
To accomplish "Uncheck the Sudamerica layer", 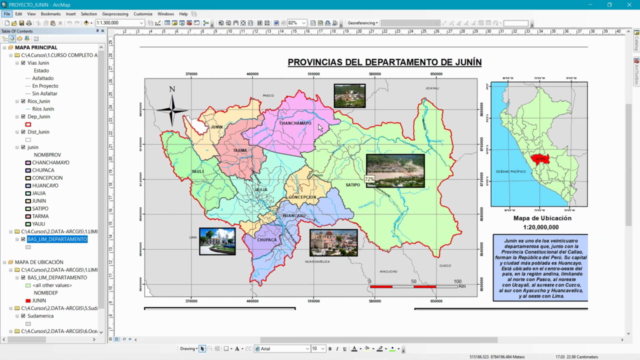I will pos(23,316).
